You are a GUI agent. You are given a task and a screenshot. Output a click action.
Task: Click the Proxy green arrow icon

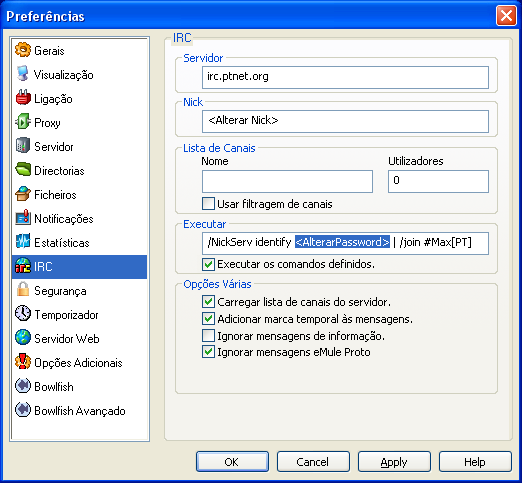[23, 122]
